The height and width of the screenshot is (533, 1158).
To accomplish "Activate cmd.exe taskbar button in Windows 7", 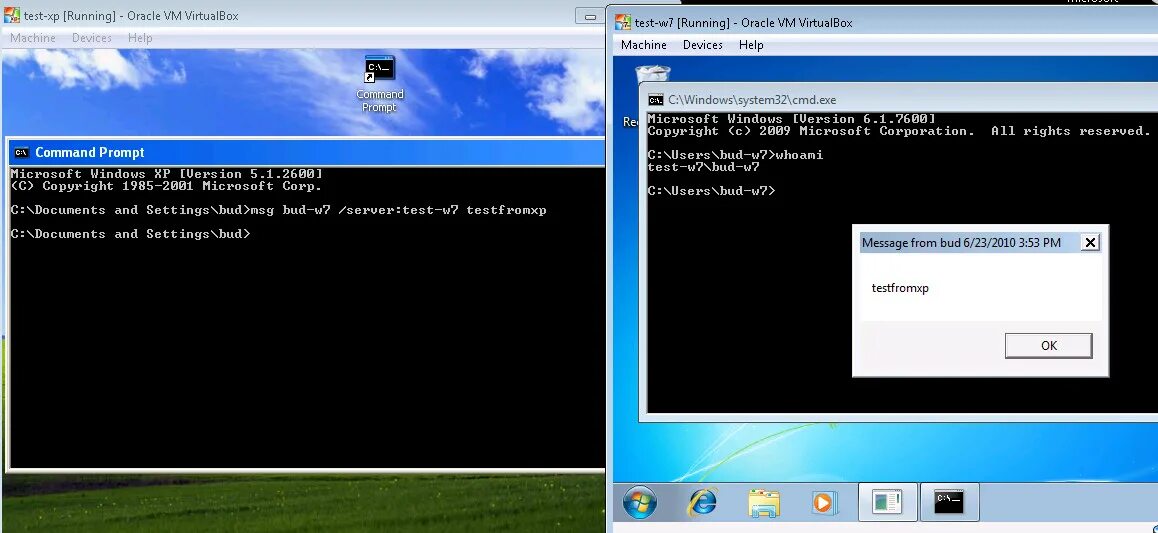I will click(949, 503).
